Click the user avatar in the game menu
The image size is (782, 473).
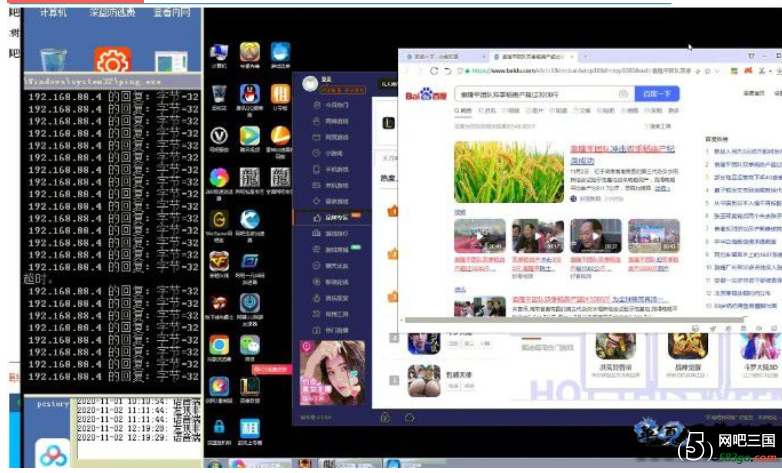pyautogui.click(x=310, y=84)
